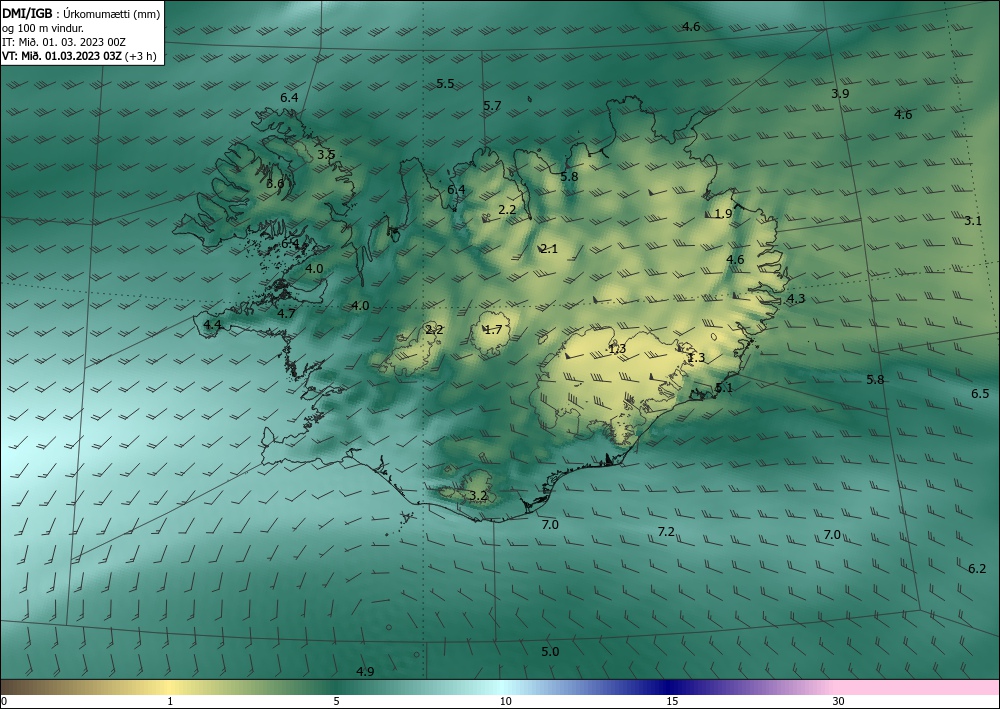Select the 5.8 value on the north coast
The image size is (1000, 709).
coord(569,177)
